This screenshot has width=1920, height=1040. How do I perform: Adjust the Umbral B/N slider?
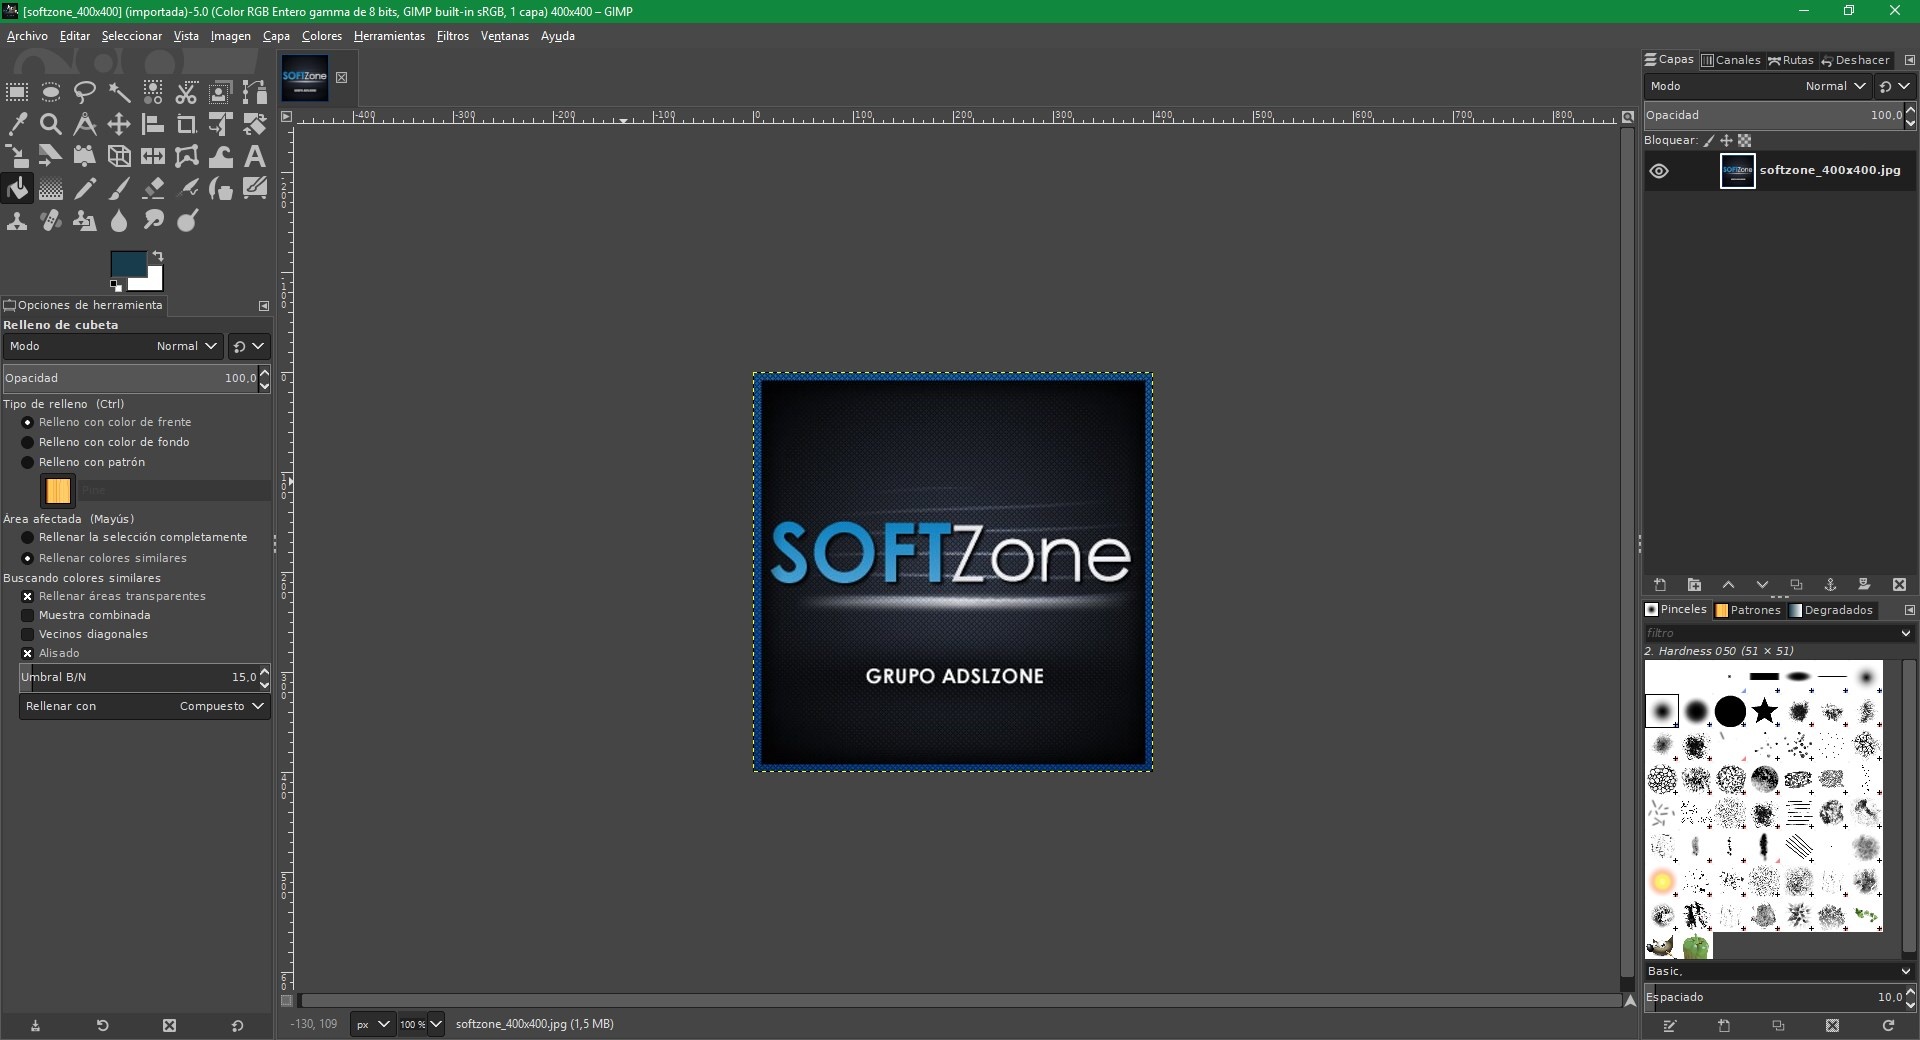click(x=139, y=678)
